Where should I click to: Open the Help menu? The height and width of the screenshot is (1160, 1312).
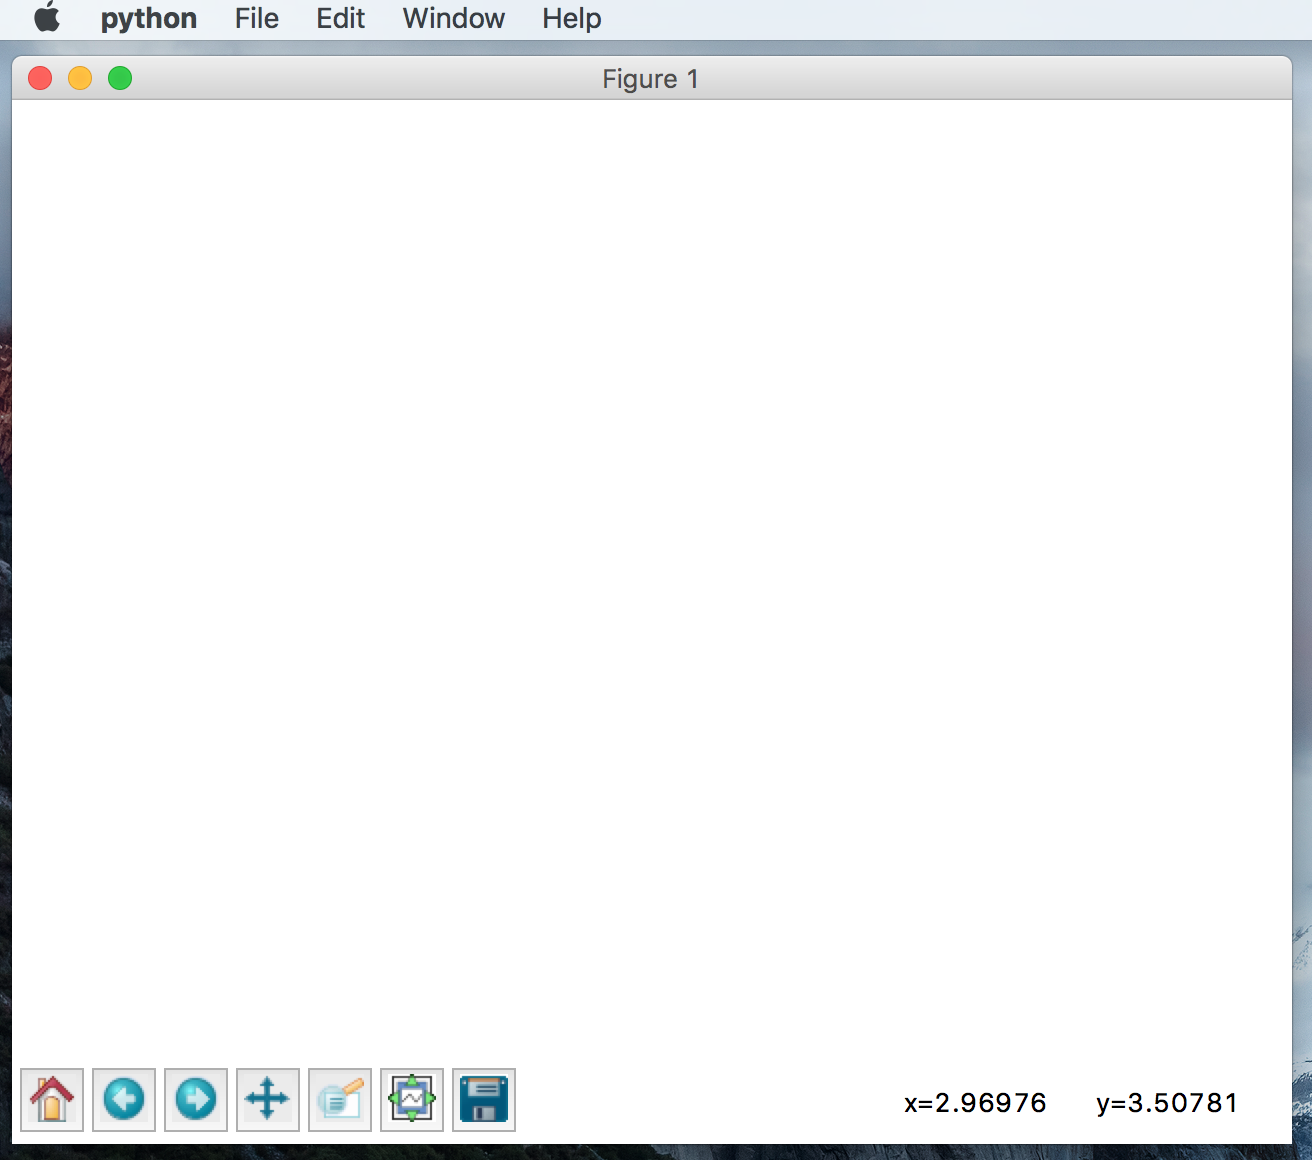point(570,17)
